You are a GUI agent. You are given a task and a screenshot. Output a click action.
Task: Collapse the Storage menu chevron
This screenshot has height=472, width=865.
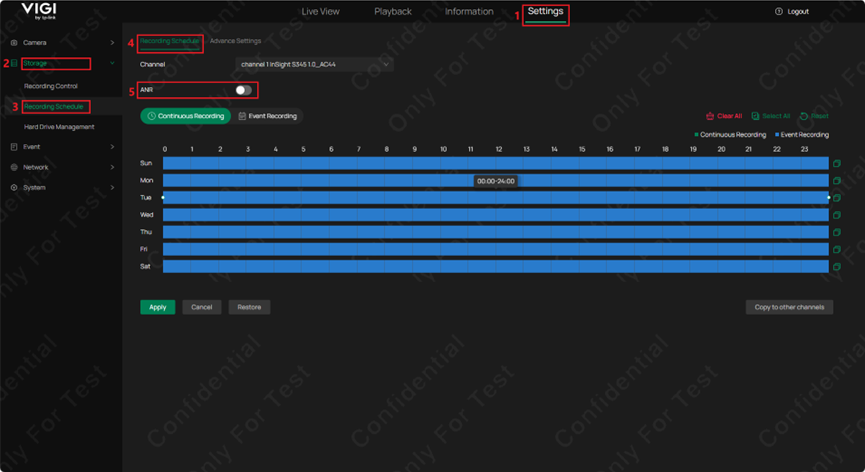tap(112, 63)
